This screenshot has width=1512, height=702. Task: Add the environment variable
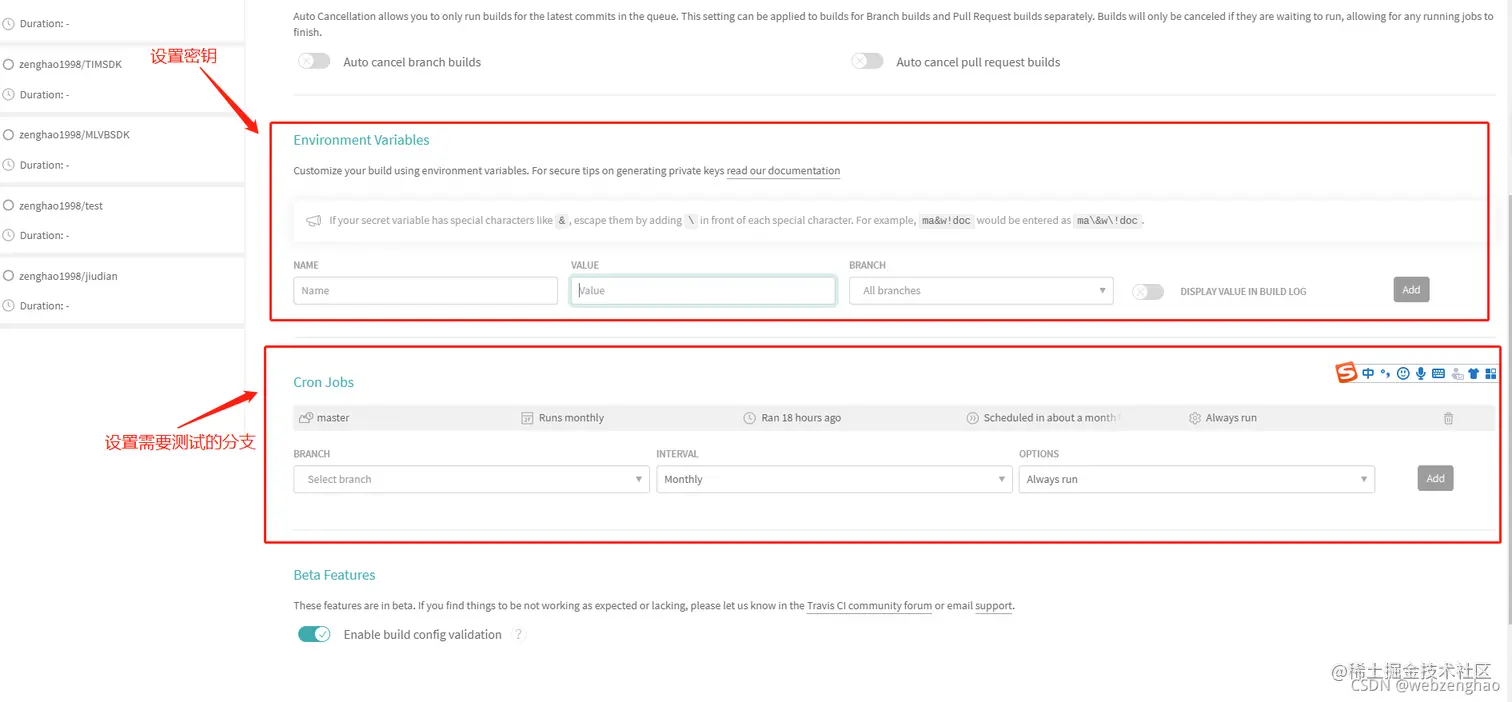pyautogui.click(x=1411, y=290)
